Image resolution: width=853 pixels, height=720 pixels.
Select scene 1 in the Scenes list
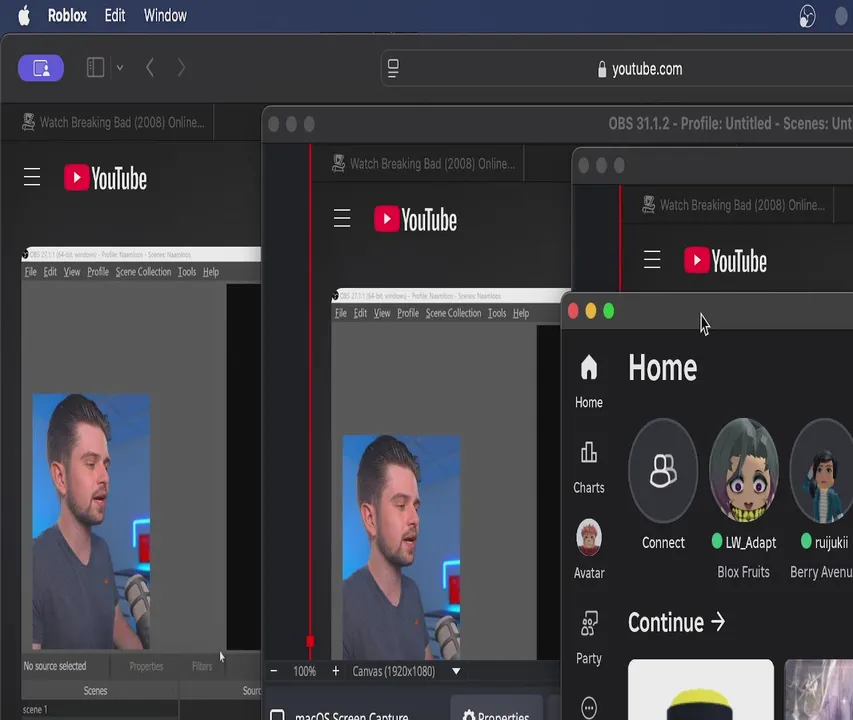tap(35, 710)
